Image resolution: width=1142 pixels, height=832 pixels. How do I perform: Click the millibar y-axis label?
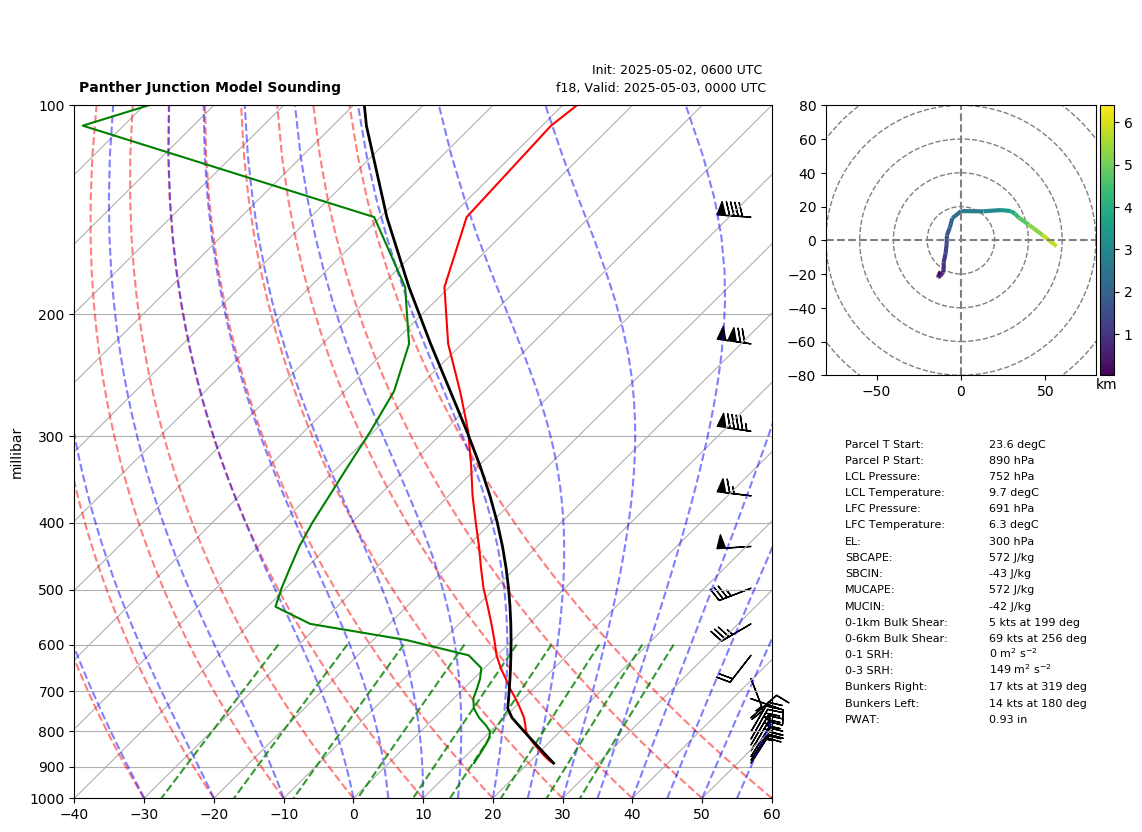pos(17,455)
